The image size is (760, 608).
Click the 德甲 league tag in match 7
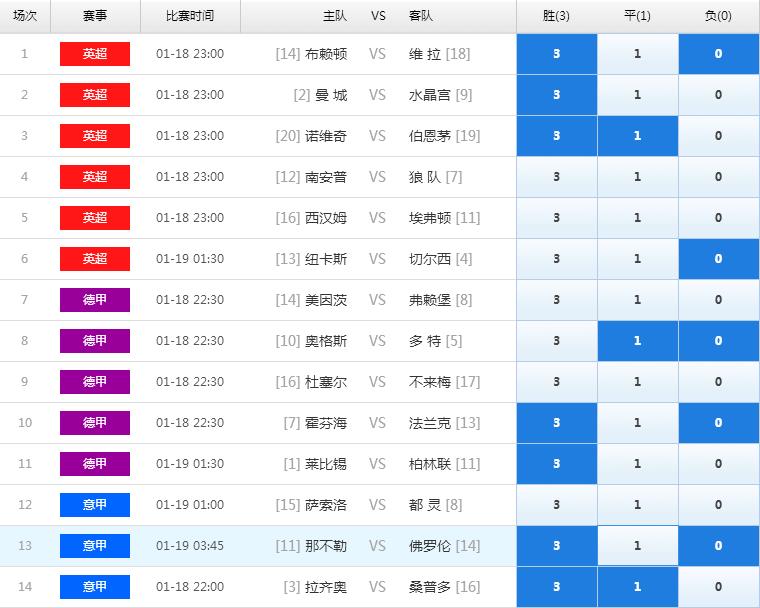click(95, 300)
